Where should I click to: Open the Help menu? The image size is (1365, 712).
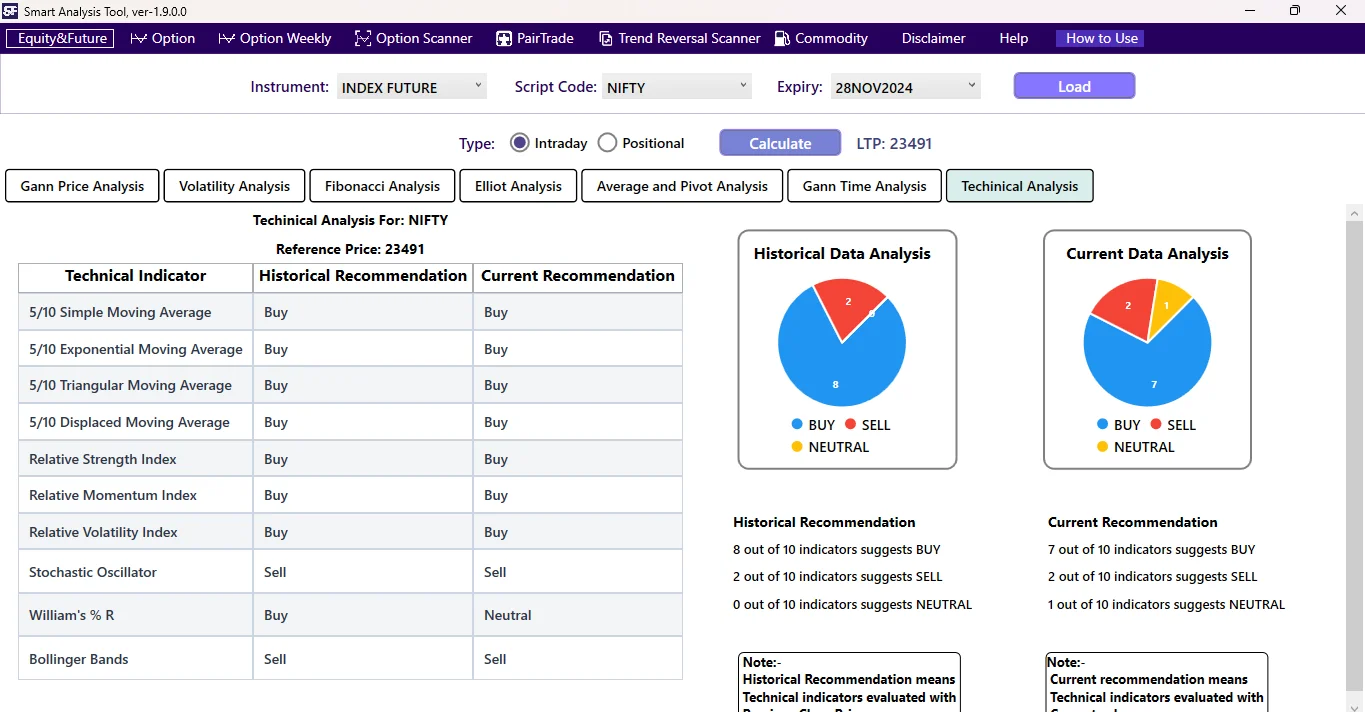point(1013,38)
